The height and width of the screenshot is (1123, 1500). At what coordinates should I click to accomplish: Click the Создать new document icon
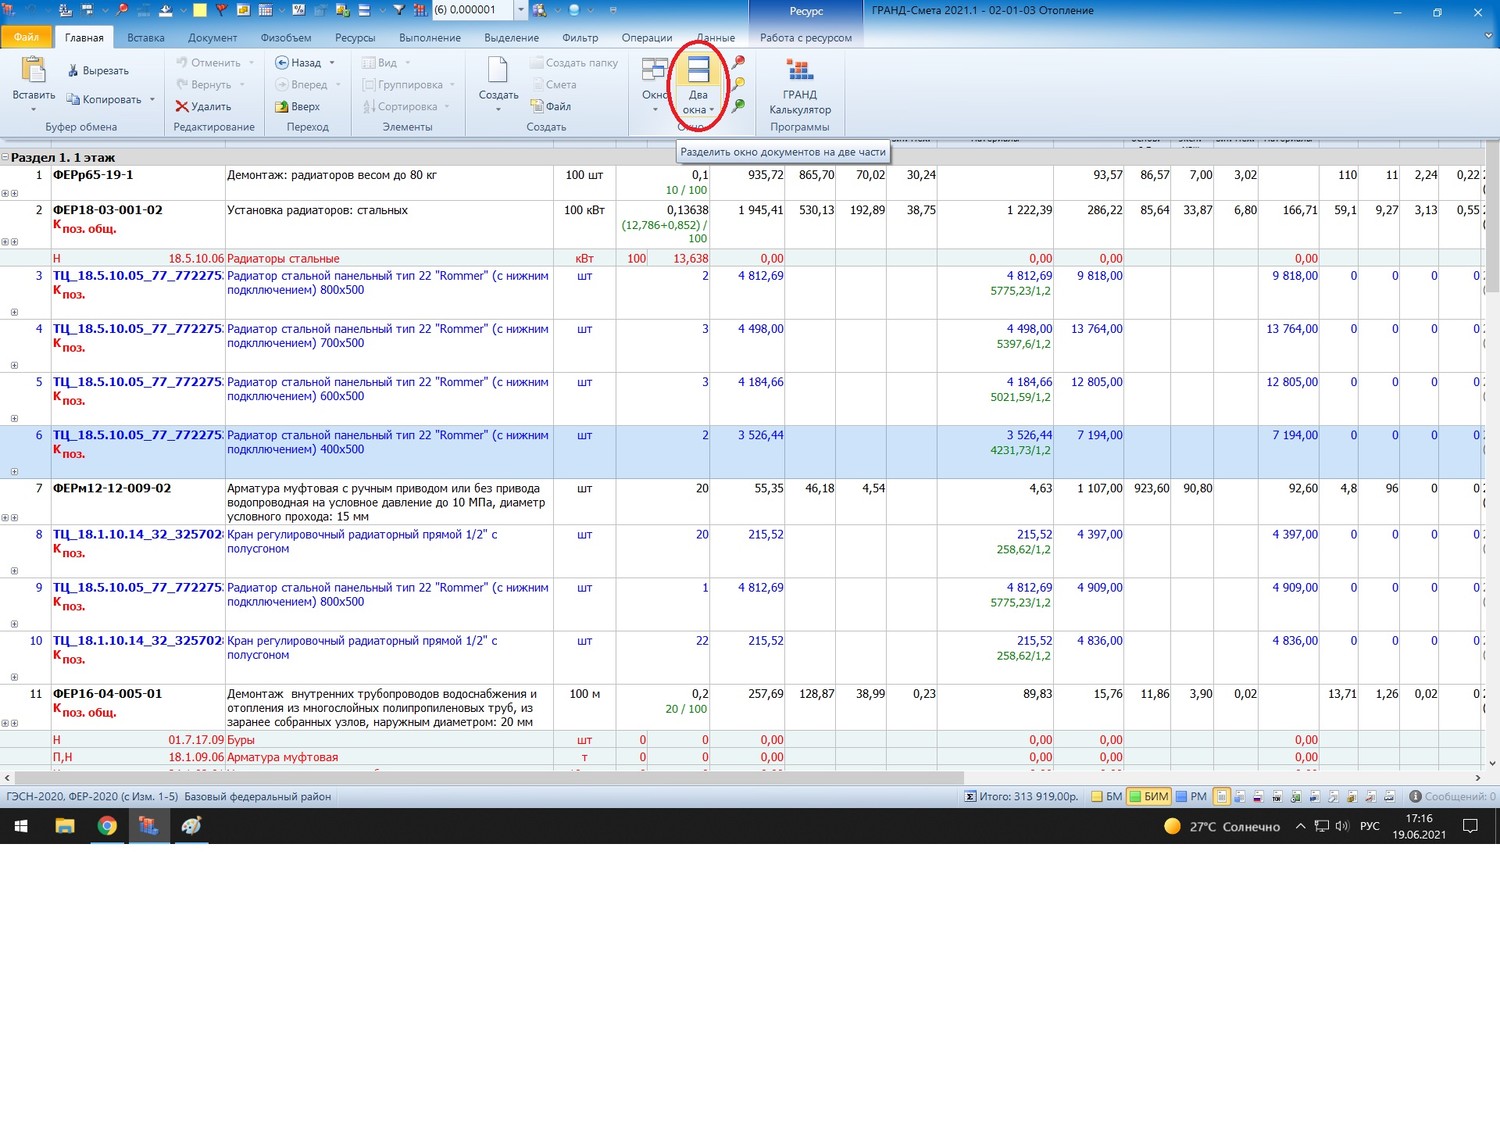coord(497,70)
